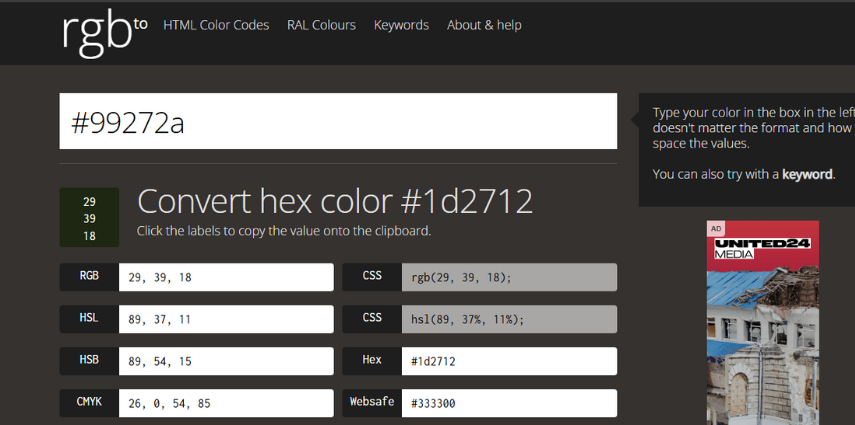Screen dimensions: 855x425
Task: Copy value via the HSB label
Action: (89, 361)
